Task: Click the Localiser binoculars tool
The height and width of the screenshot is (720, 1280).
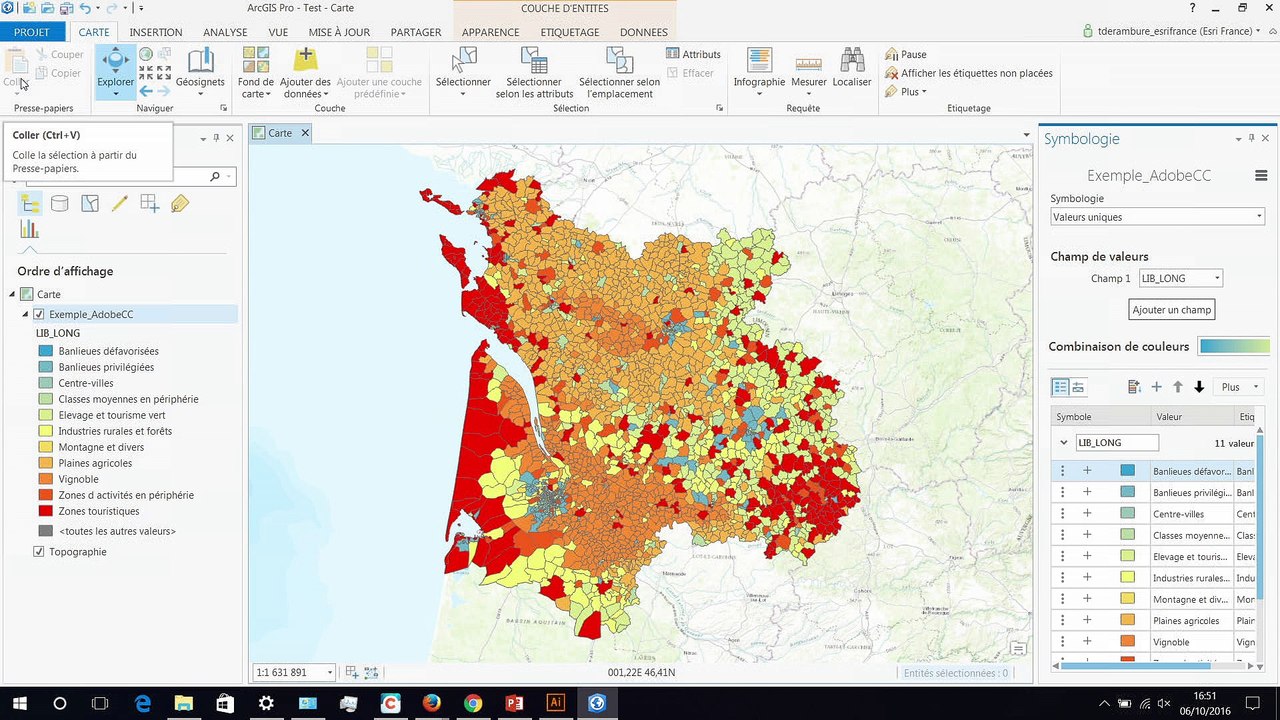Action: pyautogui.click(x=852, y=68)
